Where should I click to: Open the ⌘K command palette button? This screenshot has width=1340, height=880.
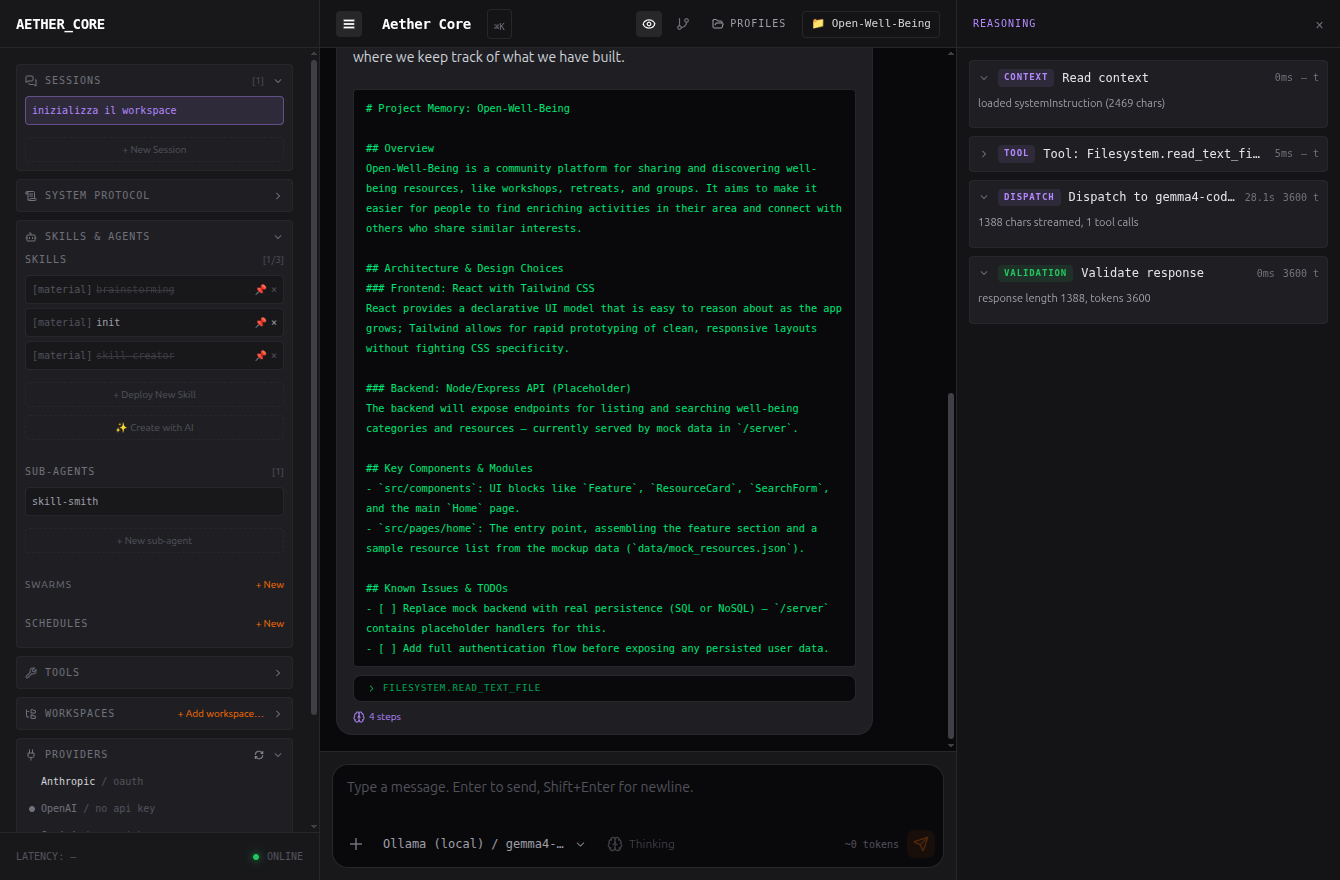[x=499, y=24]
